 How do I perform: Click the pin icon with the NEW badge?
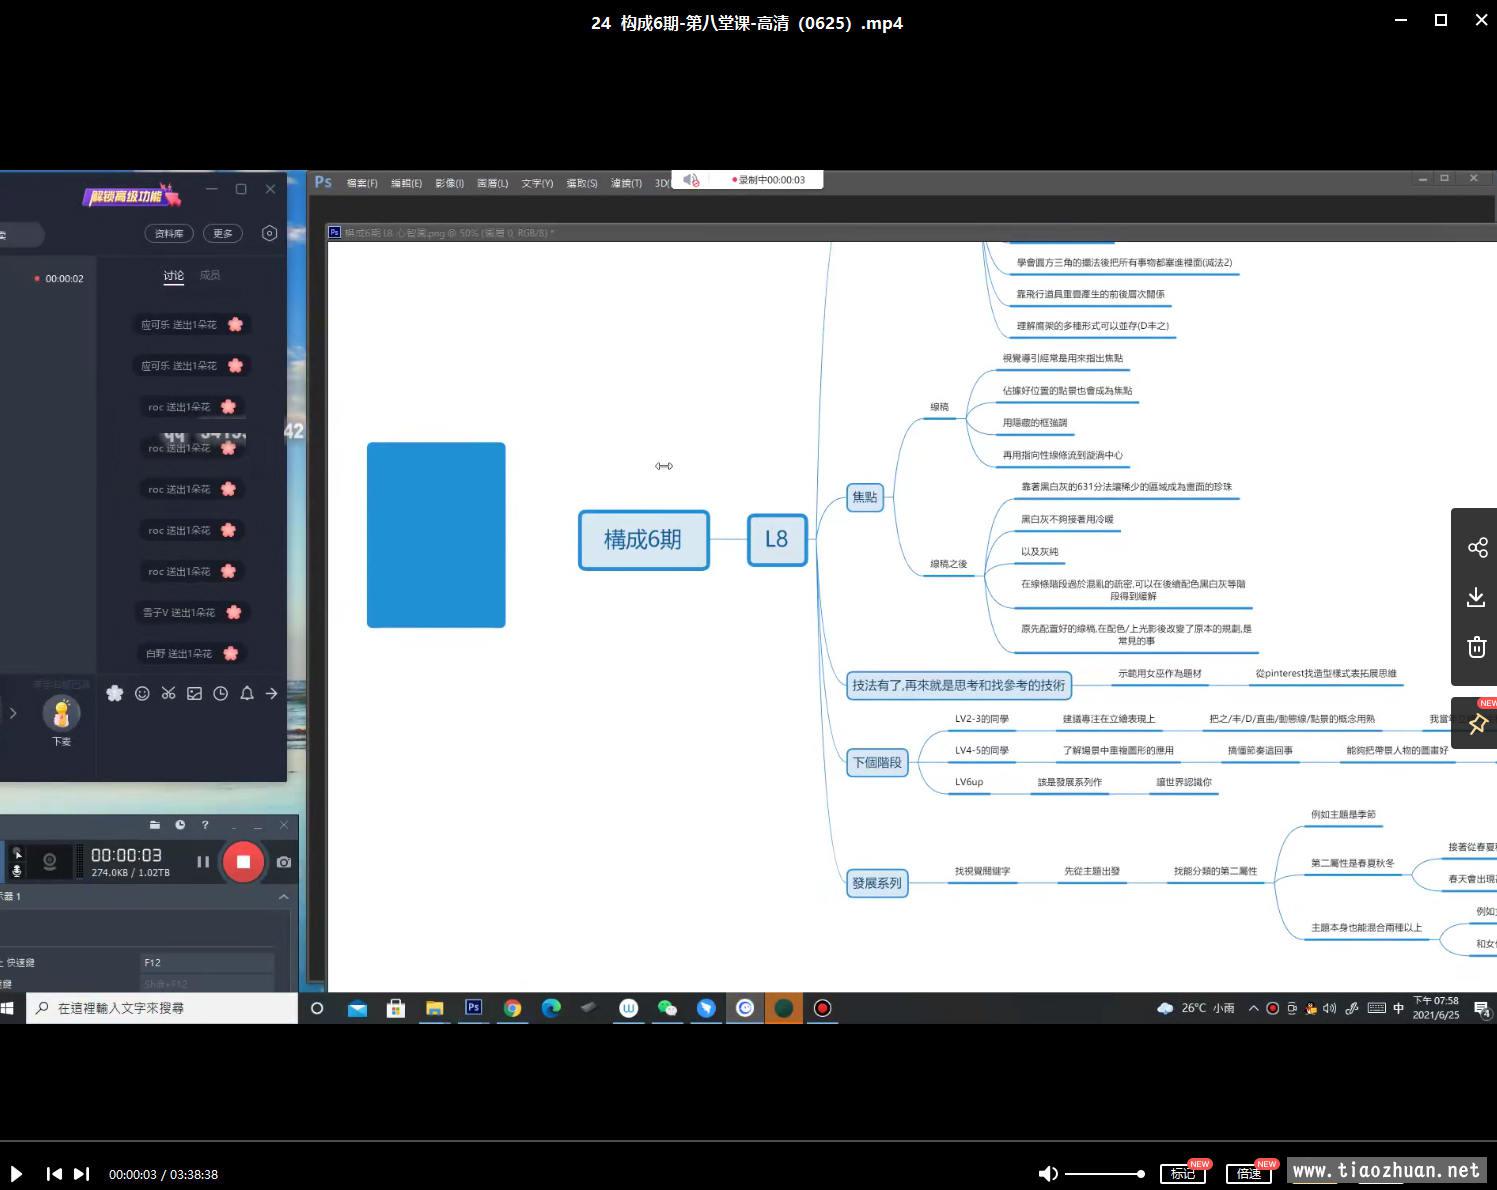1477,723
